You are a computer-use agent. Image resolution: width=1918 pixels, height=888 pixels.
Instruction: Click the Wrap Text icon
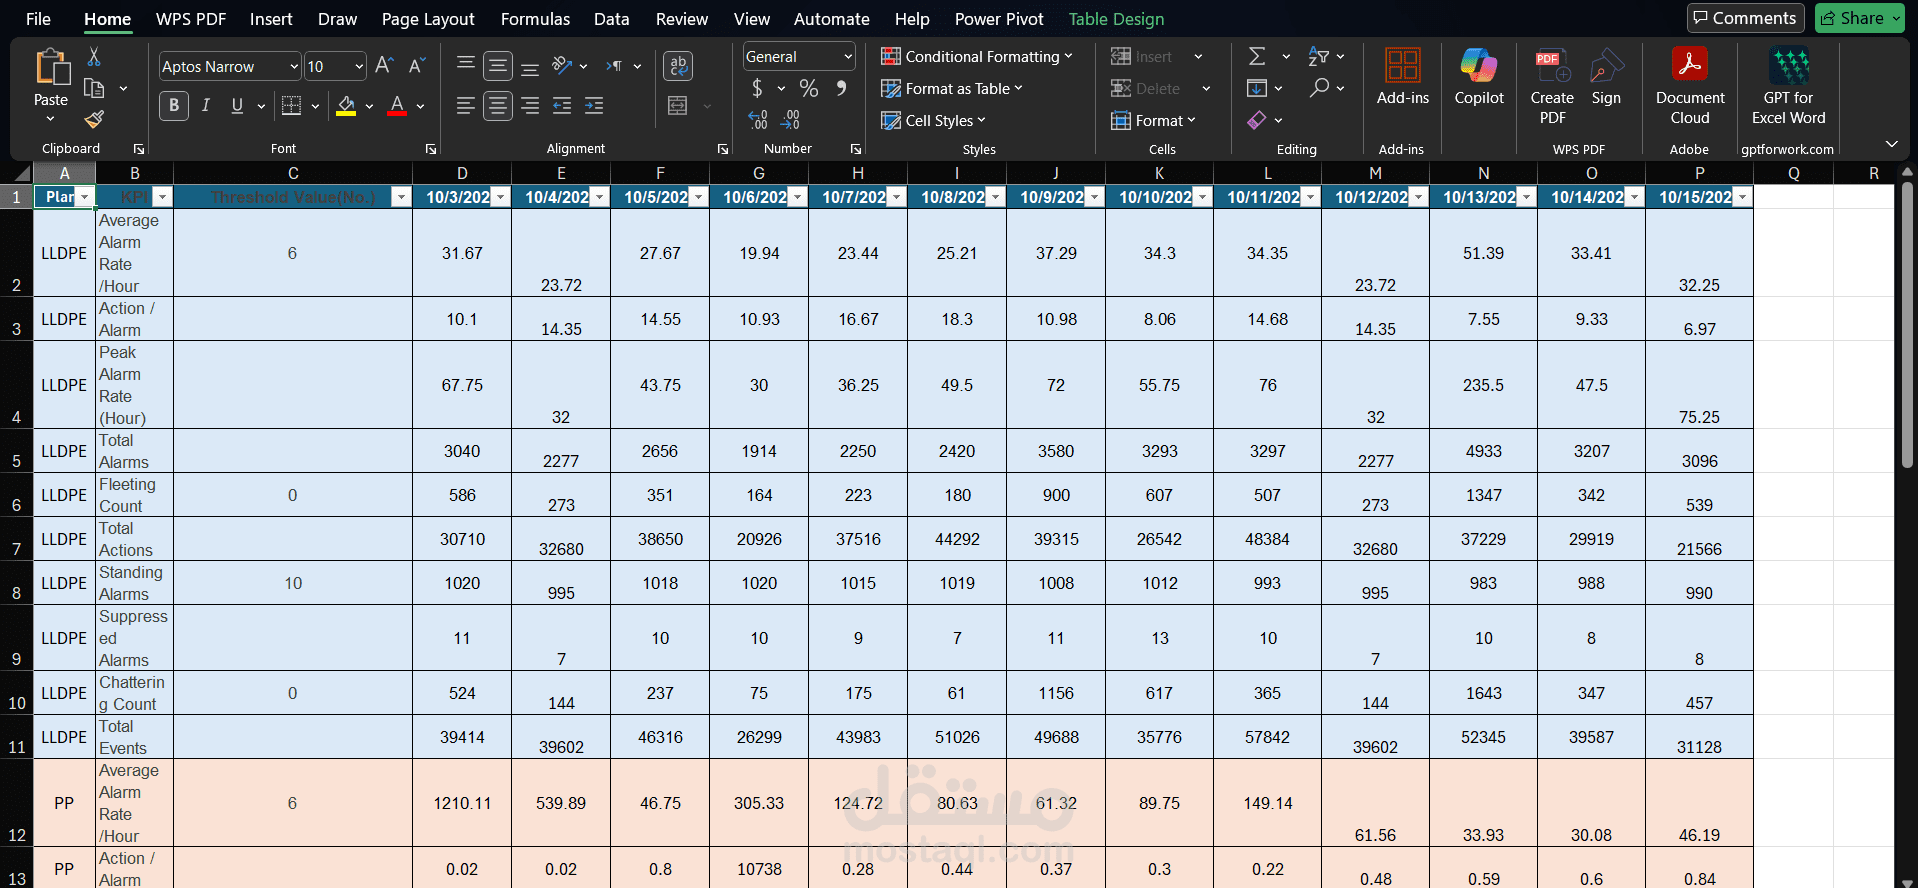click(x=679, y=66)
